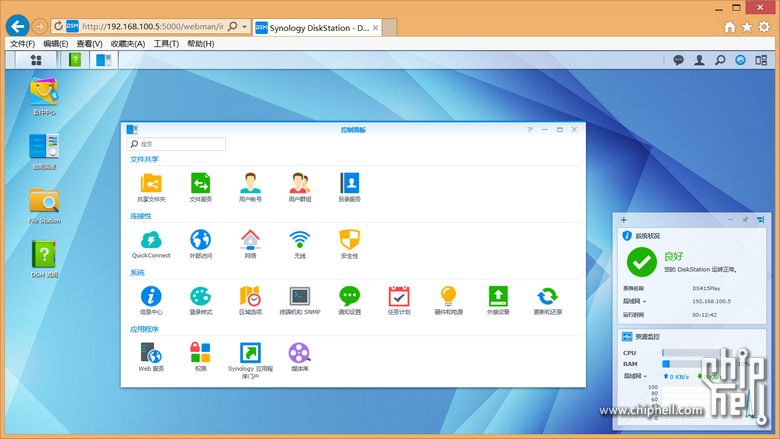Expand the address bar dropdown arrow
The width and height of the screenshot is (780, 439).
(245, 26)
